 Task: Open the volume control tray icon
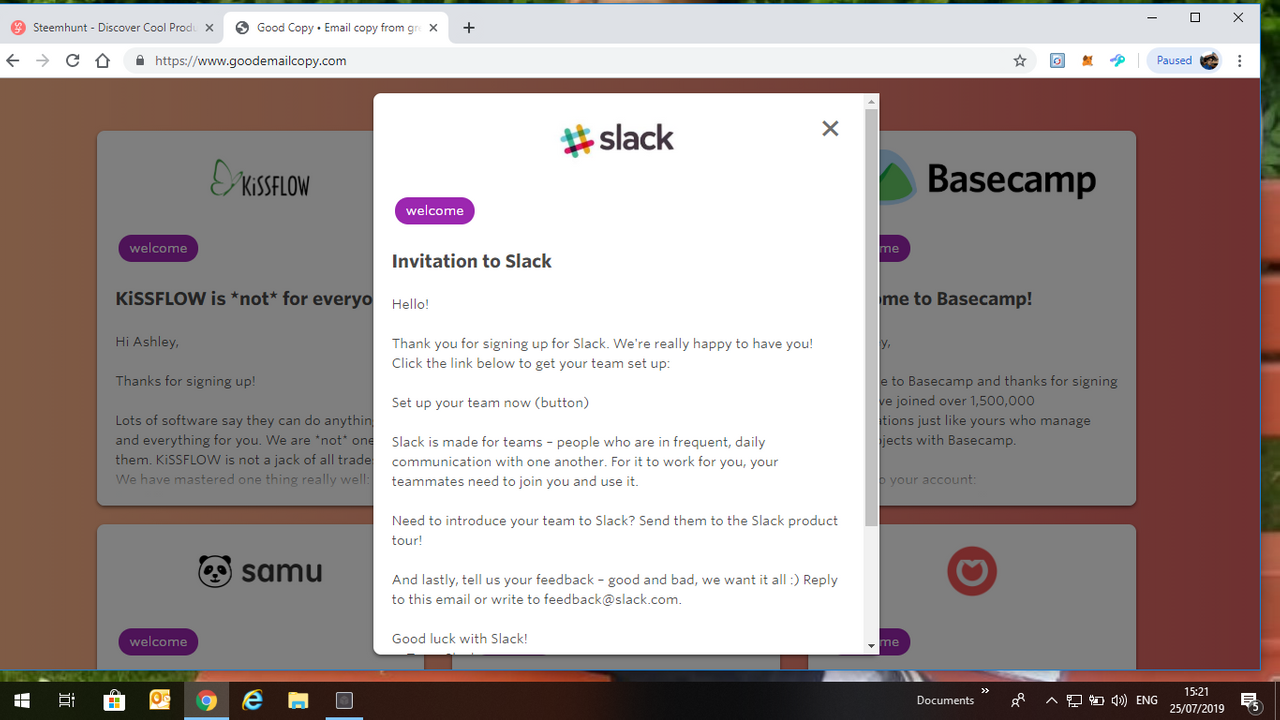tap(1118, 700)
